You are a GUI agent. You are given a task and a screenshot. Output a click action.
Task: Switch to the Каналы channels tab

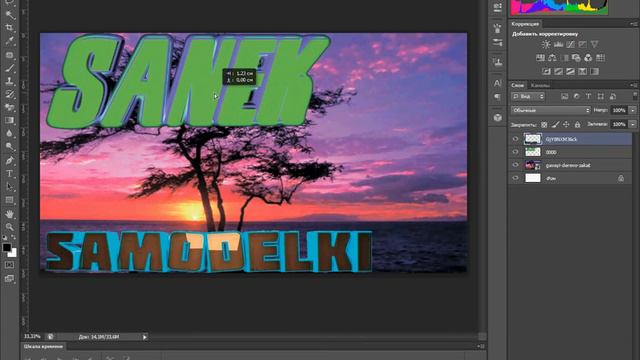(x=540, y=85)
